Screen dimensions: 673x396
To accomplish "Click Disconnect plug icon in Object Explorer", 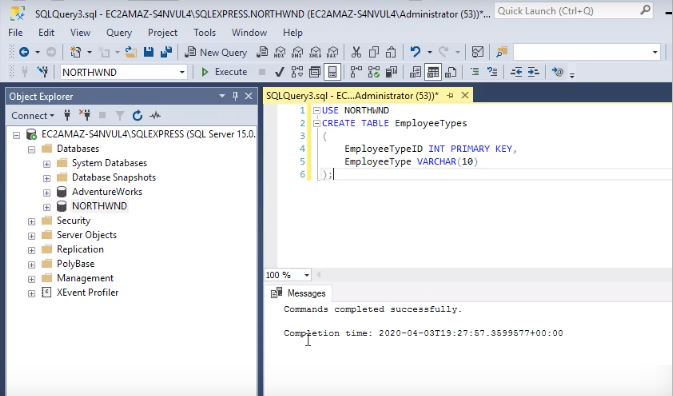I will click(x=85, y=115).
